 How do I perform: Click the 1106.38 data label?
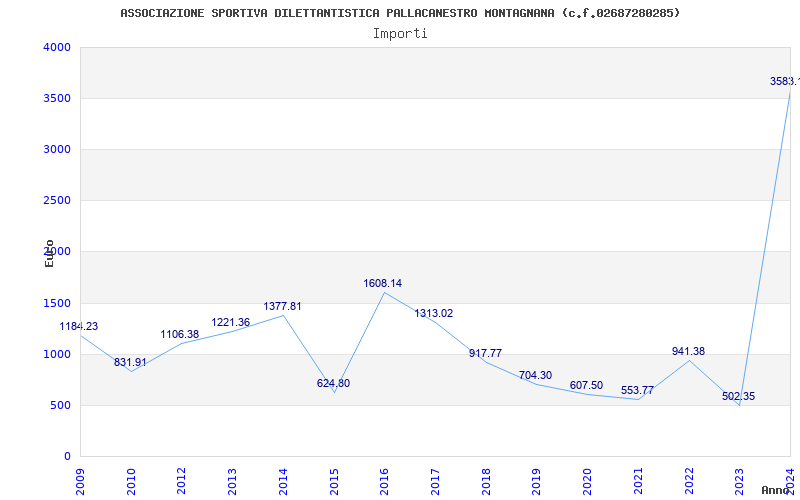(x=180, y=334)
